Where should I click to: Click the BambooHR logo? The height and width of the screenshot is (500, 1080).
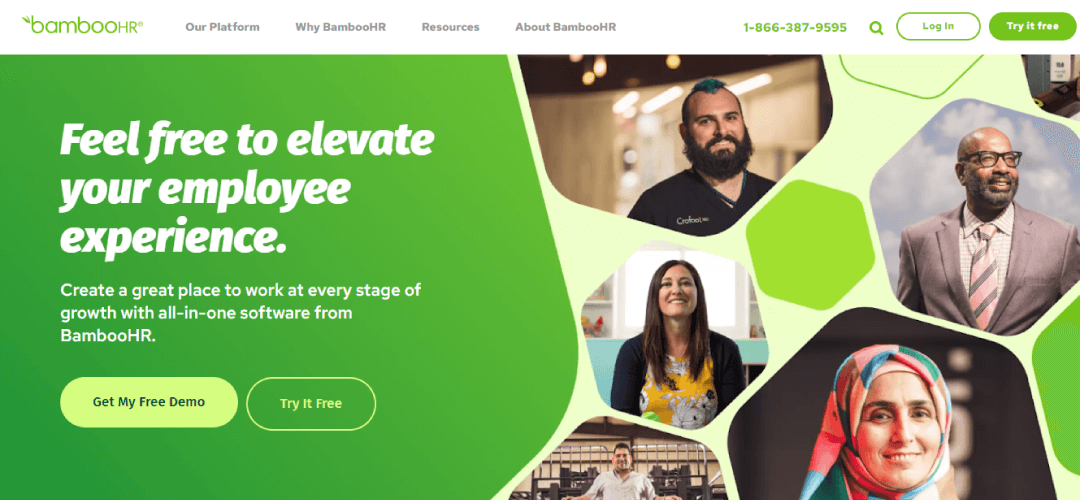[82, 25]
